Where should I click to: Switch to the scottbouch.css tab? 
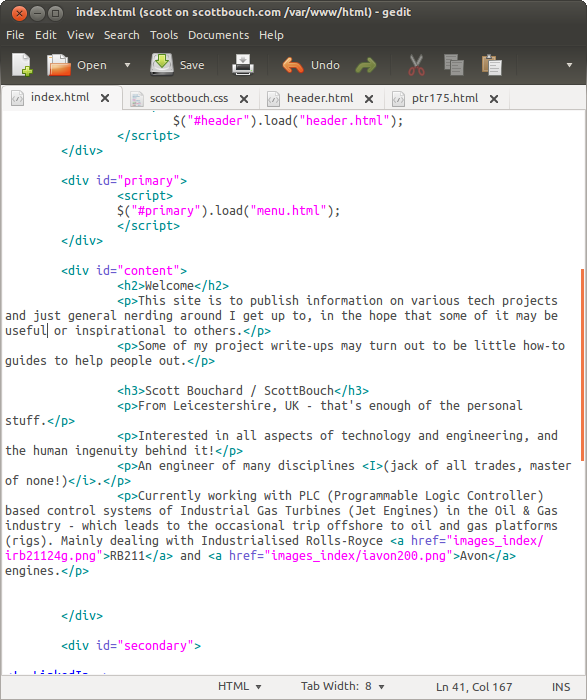tap(189, 98)
